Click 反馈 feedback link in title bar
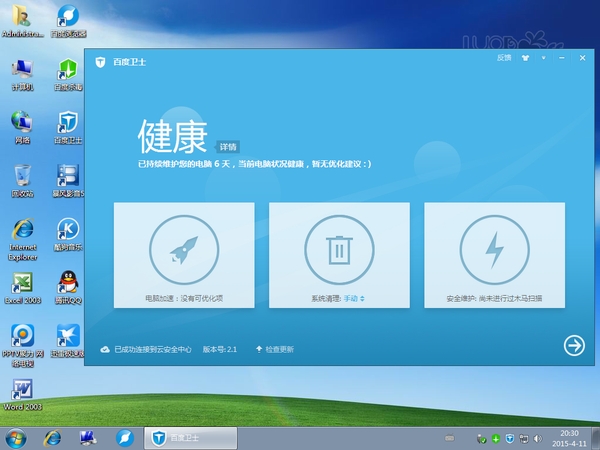 tap(504, 58)
